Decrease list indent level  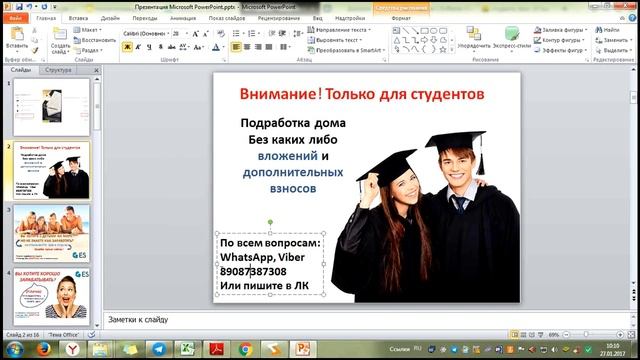(x=272, y=33)
